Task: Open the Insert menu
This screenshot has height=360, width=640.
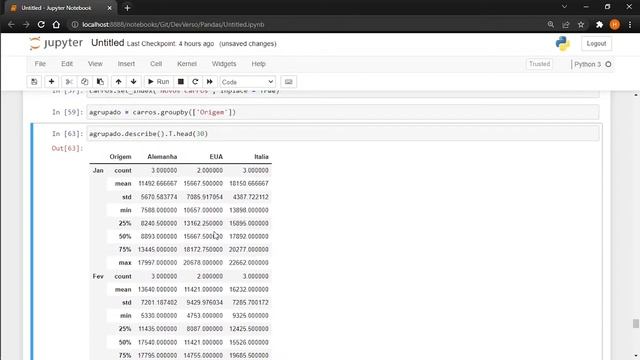Action: pyautogui.click(x=126, y=64)
